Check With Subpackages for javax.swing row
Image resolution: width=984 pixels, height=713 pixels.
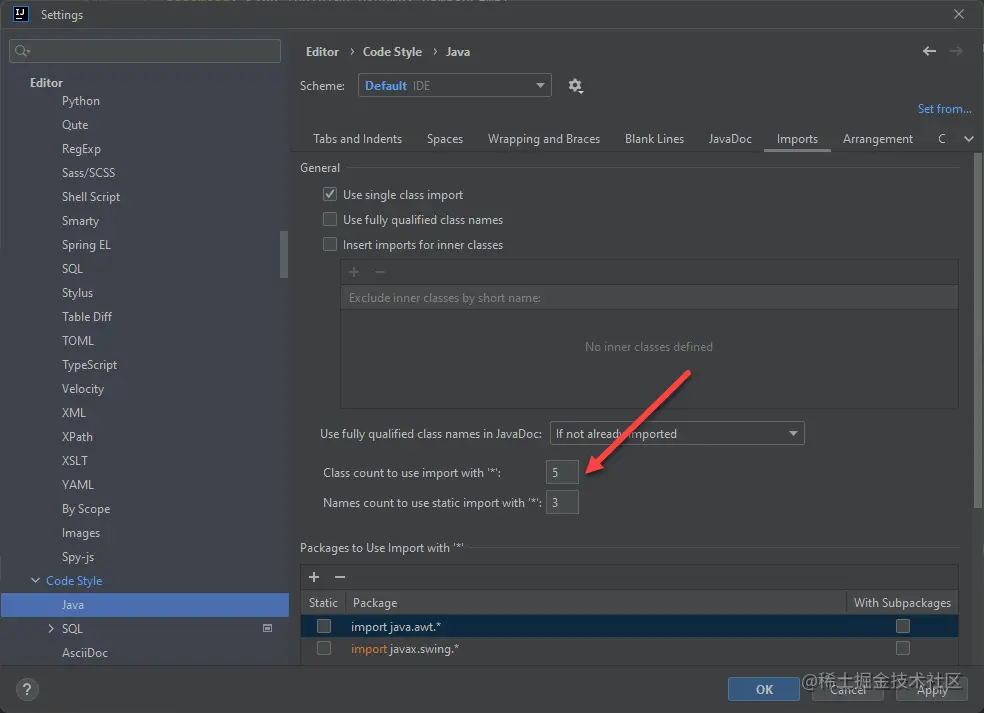pyautogui.click(x=902, y=648)
